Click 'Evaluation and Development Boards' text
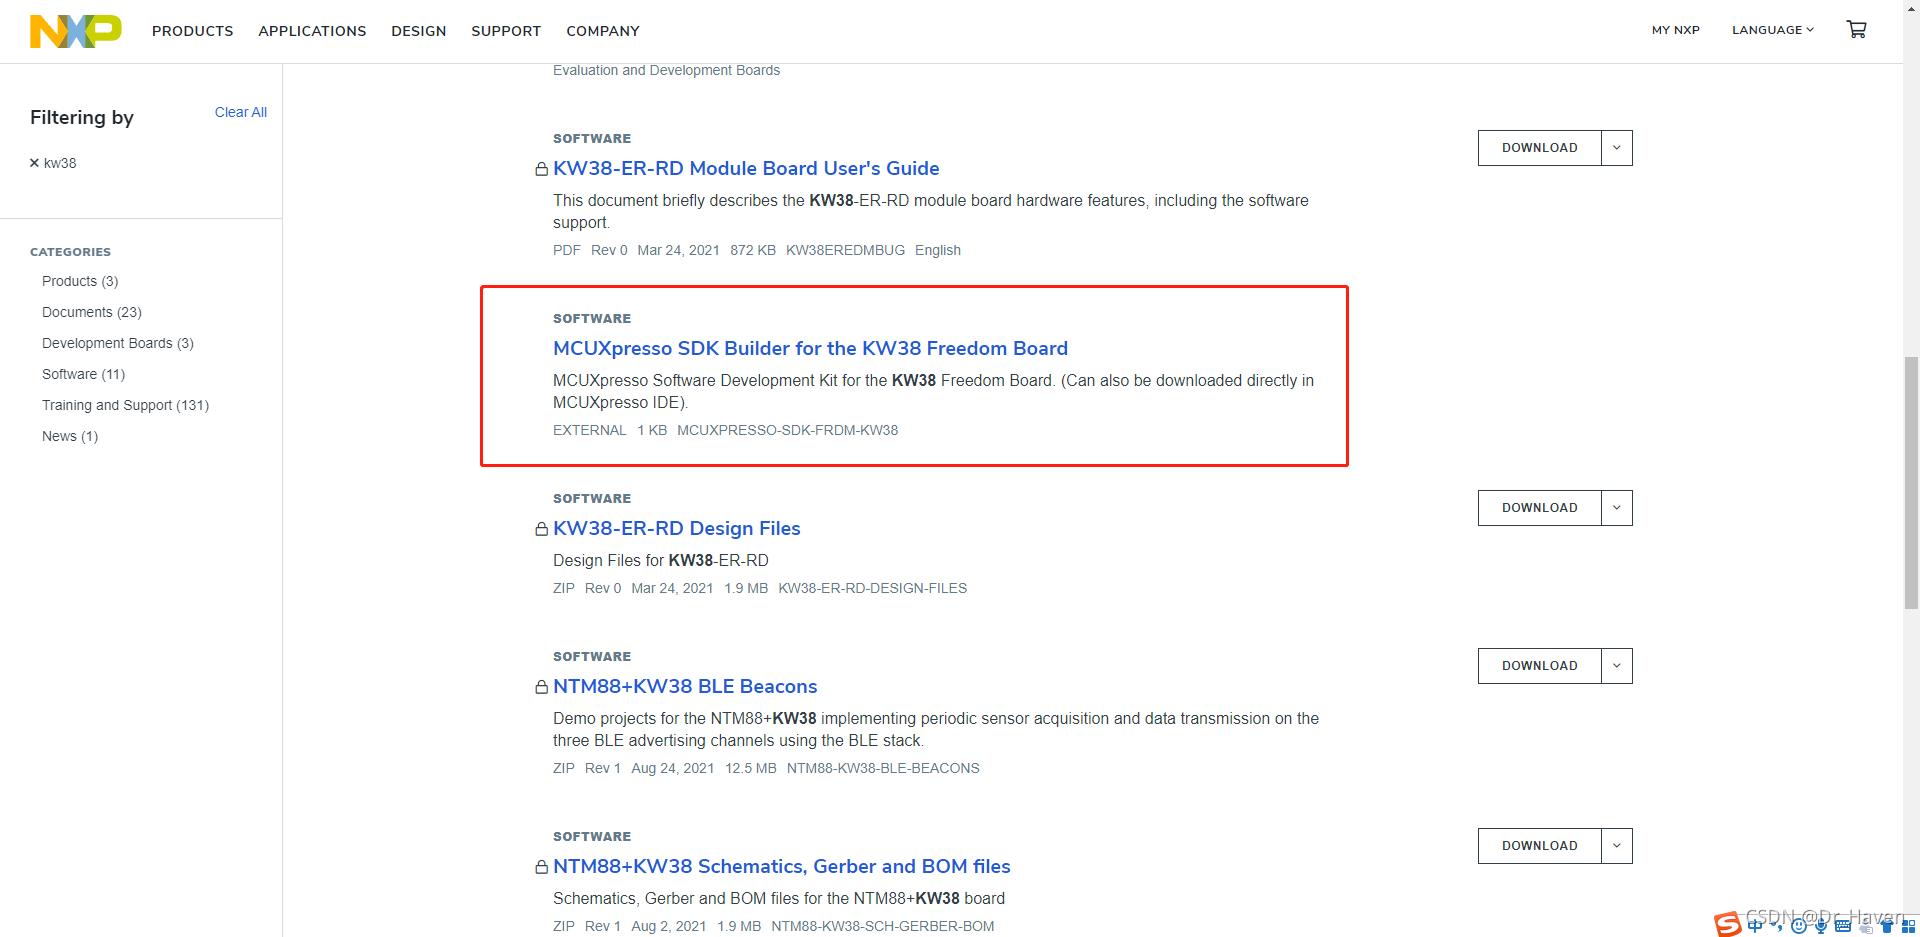 (x=666, y=70)
